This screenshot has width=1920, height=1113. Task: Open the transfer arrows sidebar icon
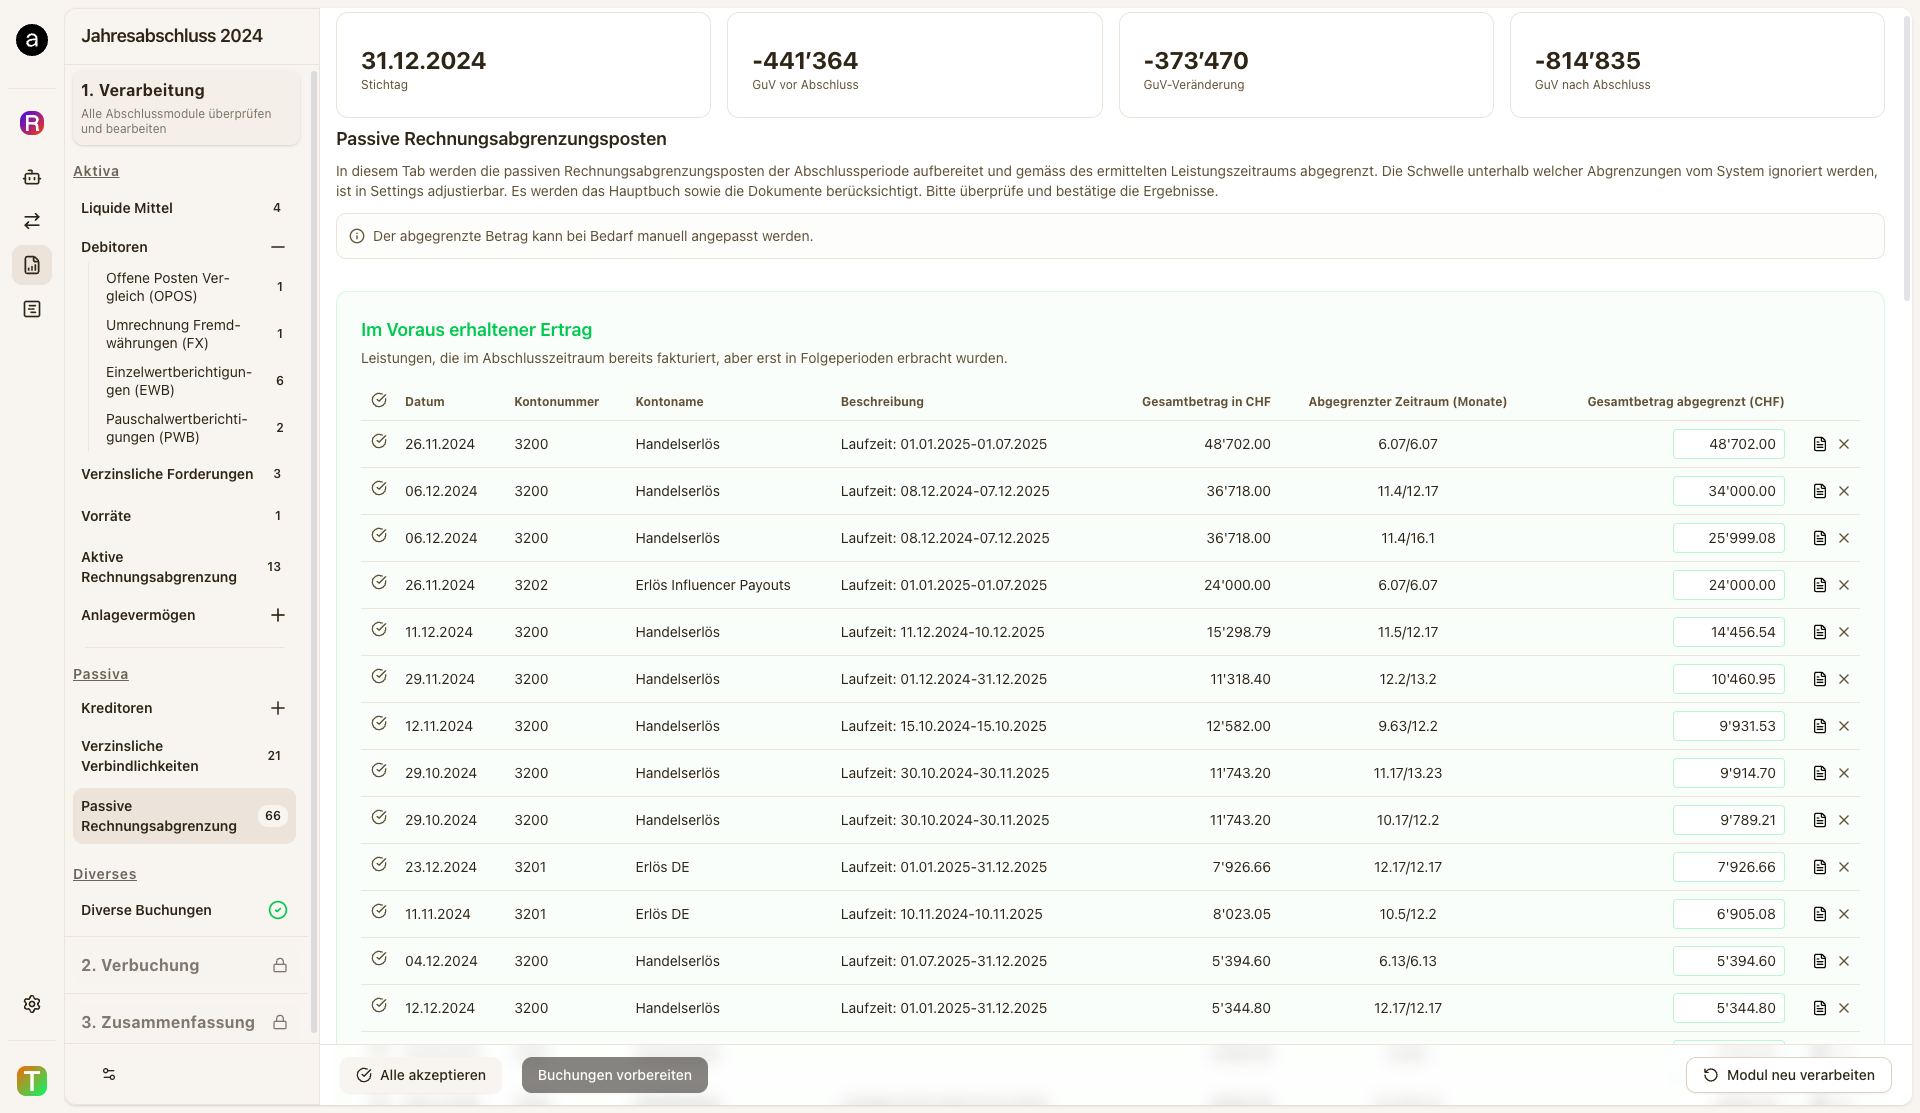point(32,221)
